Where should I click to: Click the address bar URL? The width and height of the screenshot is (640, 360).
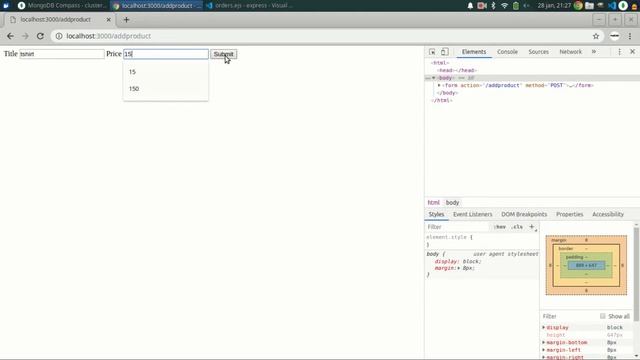click(109, 36)
